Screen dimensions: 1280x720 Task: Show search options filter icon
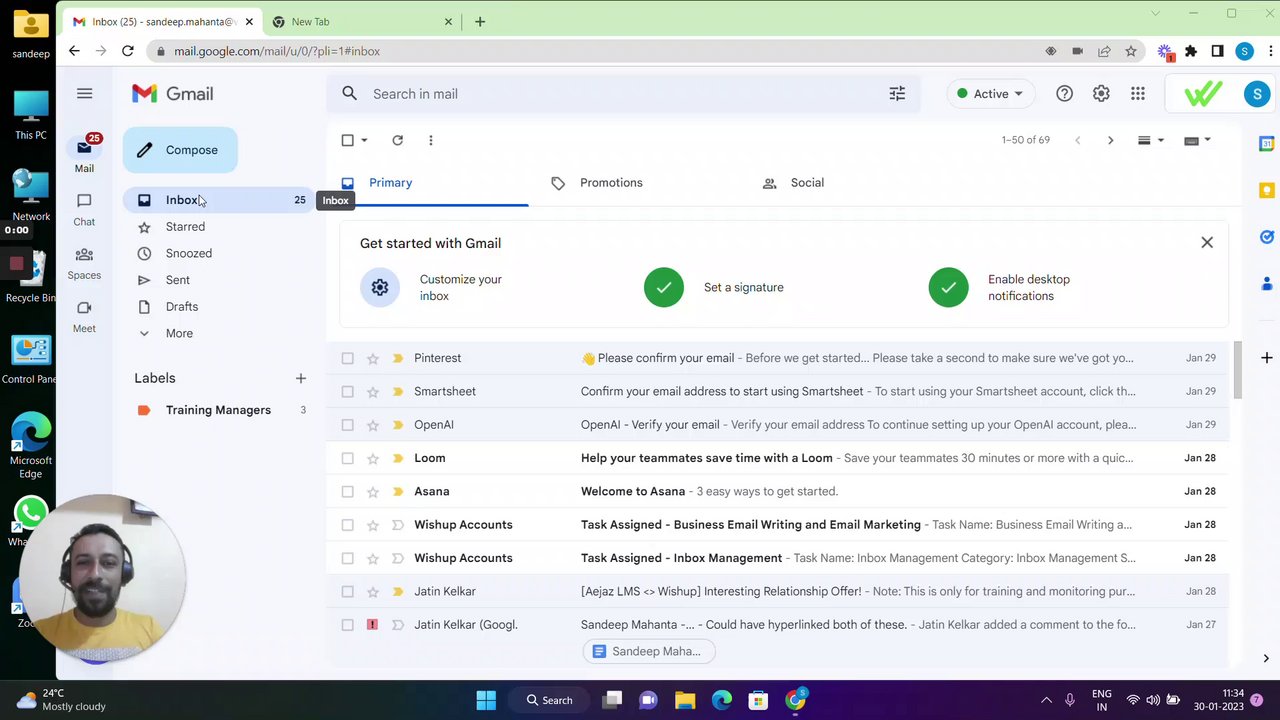tap(897, 94)
